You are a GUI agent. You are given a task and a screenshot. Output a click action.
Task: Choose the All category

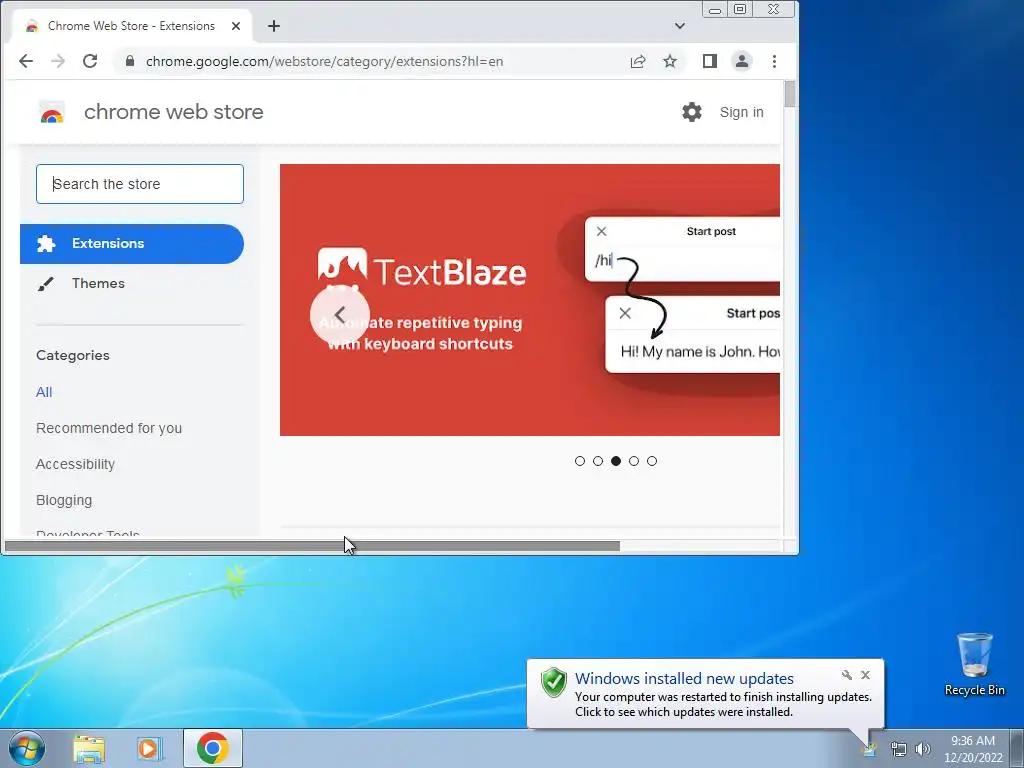click(x=44, y=392)
